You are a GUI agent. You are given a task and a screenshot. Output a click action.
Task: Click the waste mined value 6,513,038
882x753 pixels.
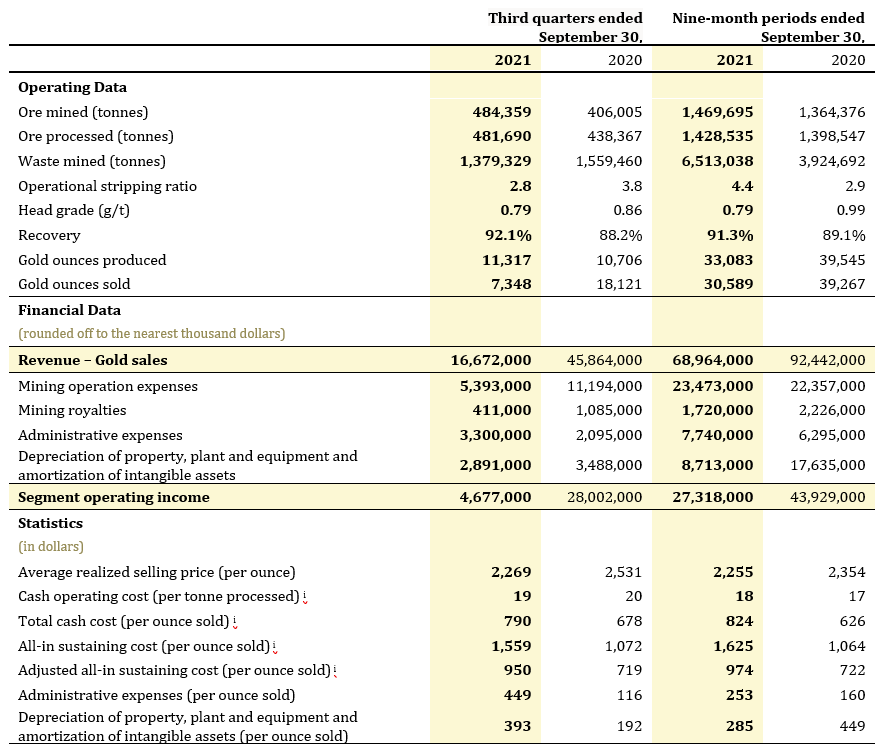pyautogui.click(x=717, y=161)
